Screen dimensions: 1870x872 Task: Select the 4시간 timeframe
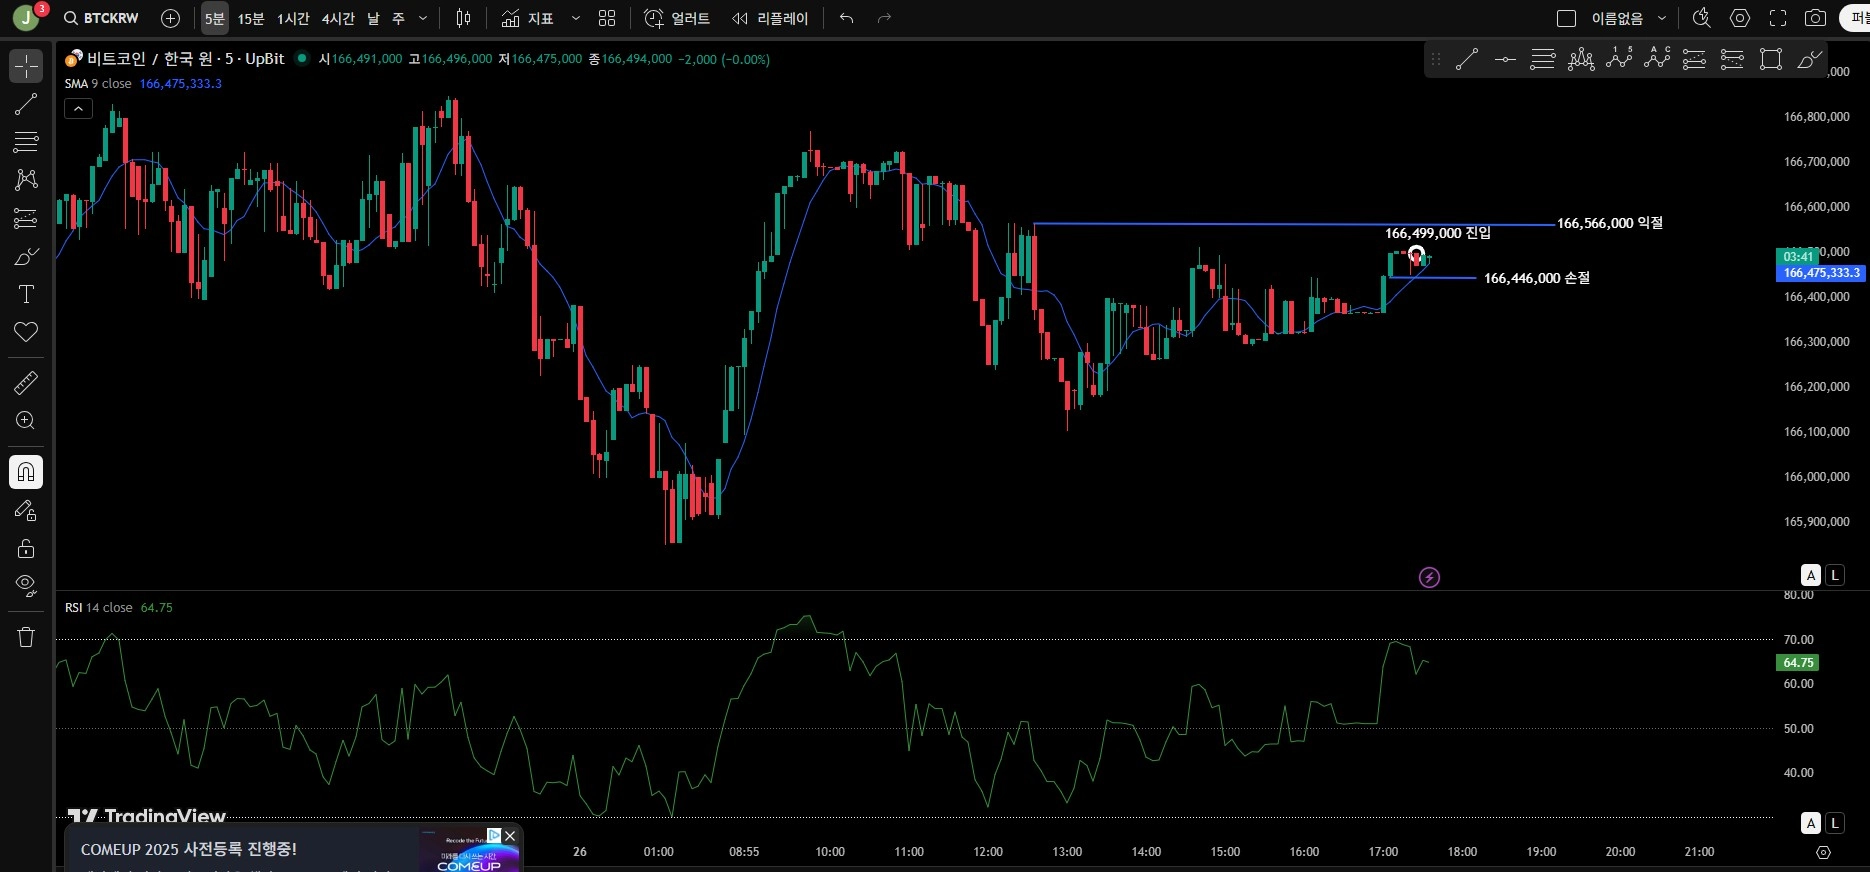338,18
